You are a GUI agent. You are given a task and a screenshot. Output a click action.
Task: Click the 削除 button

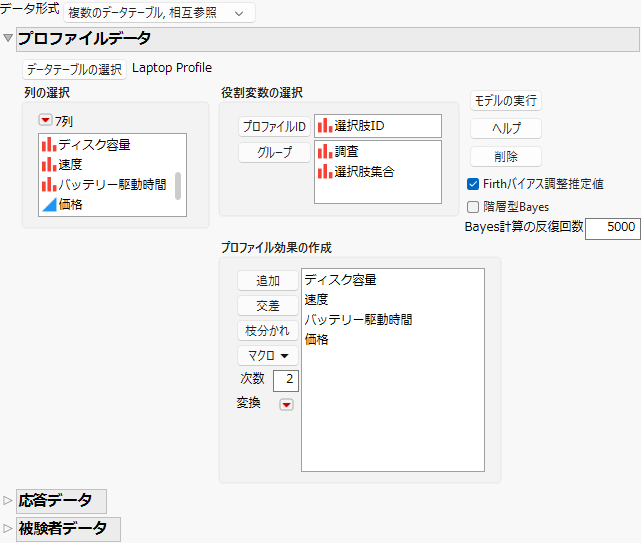click(x=506, y=156)
